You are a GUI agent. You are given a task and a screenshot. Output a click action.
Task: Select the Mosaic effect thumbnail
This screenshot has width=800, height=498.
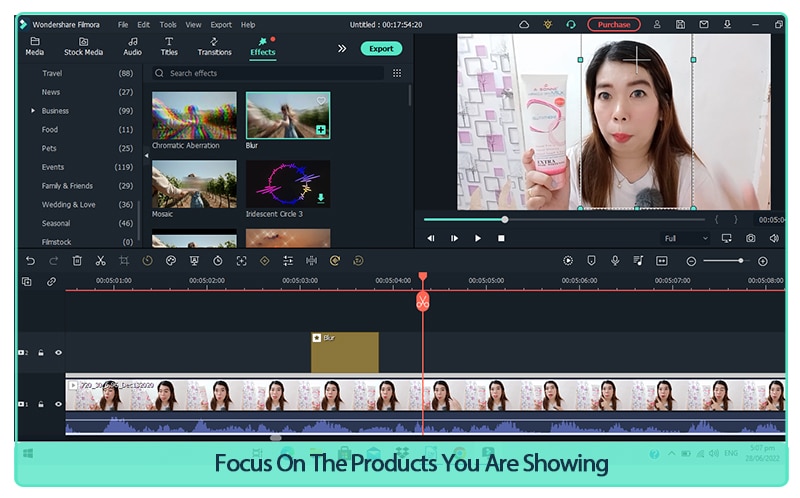pyautogui.click(x=194, y=184)
